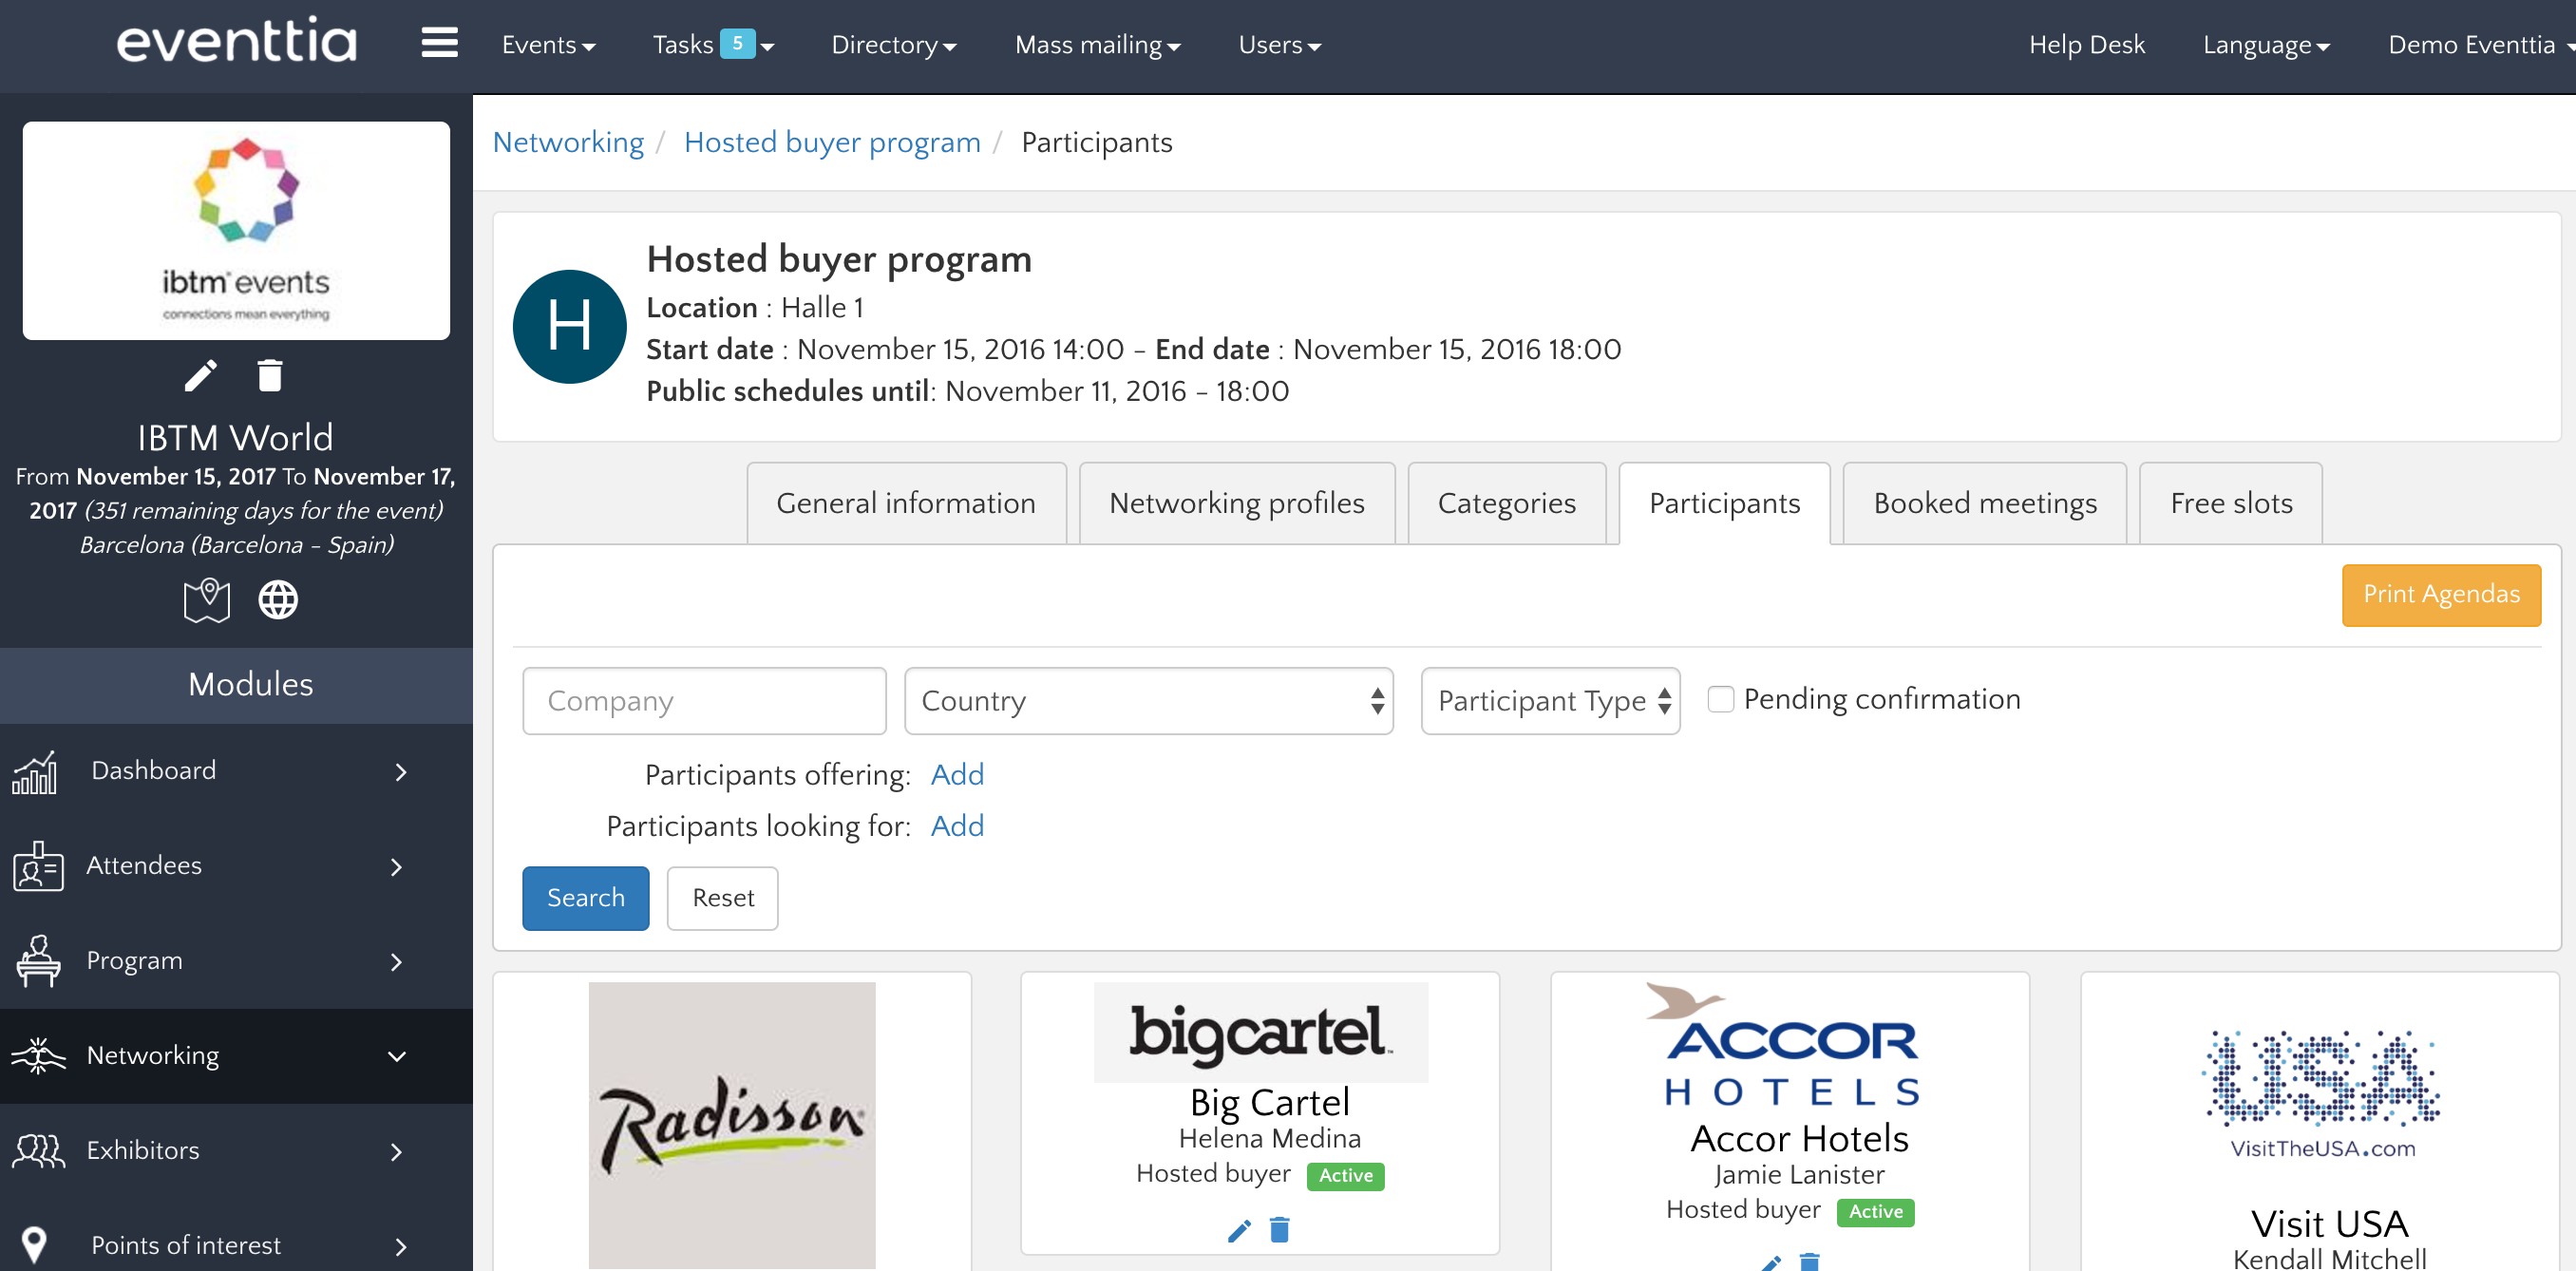
Task: Select a country from the Country dropdown
Action: click(1151, 701)
